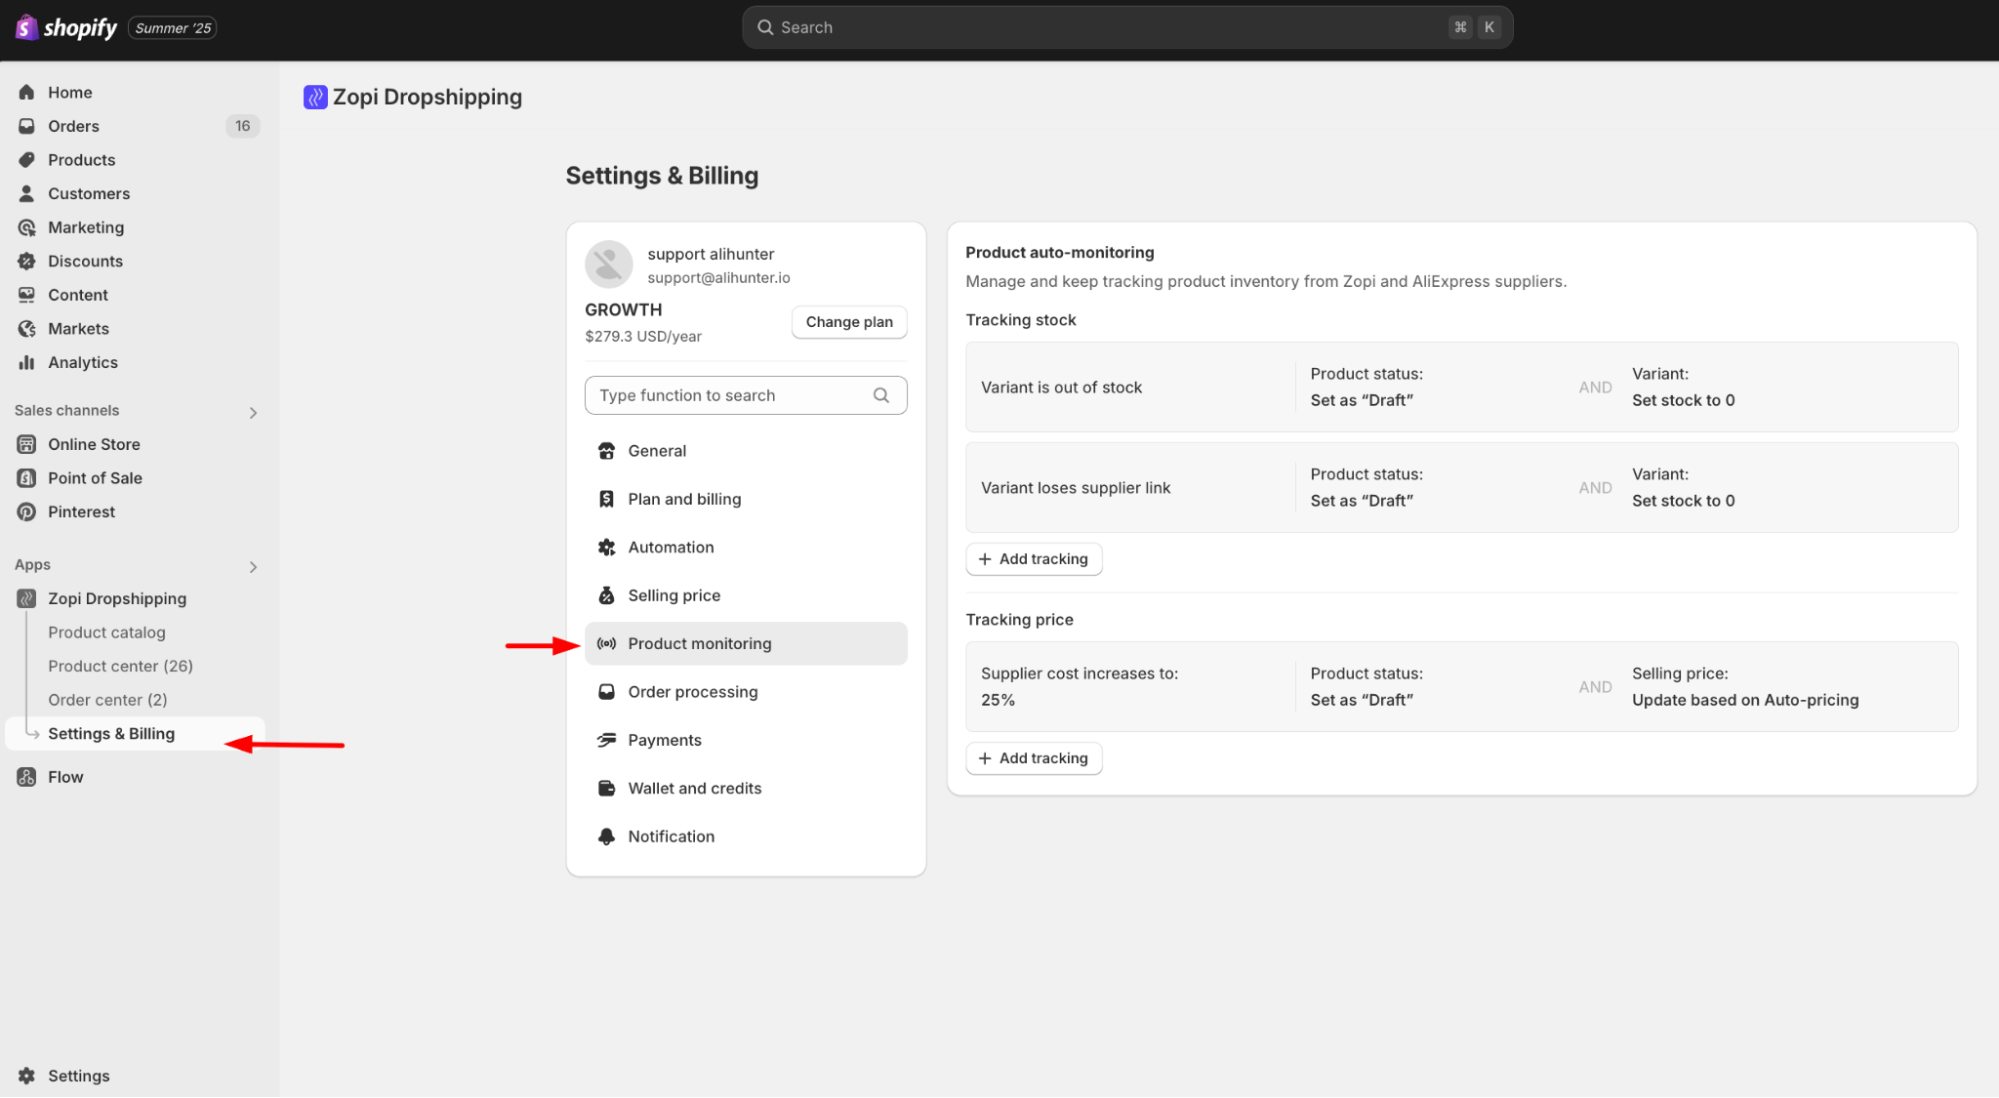The image size is (1999, 1098).
Task: Click the Change plan button
Action: [849, 322]
